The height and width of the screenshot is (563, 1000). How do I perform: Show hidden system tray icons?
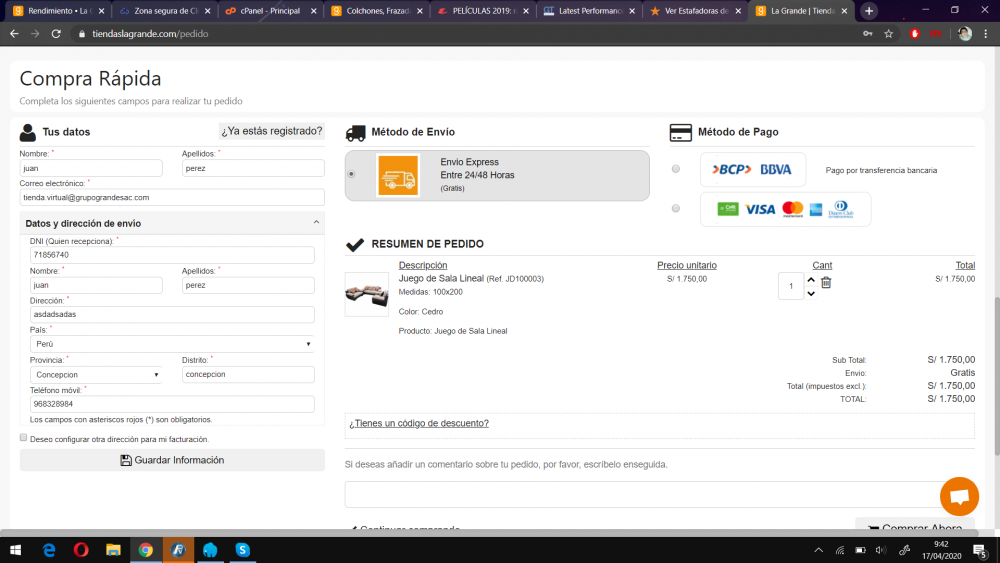pyautogui.click(x=819, y=550)
